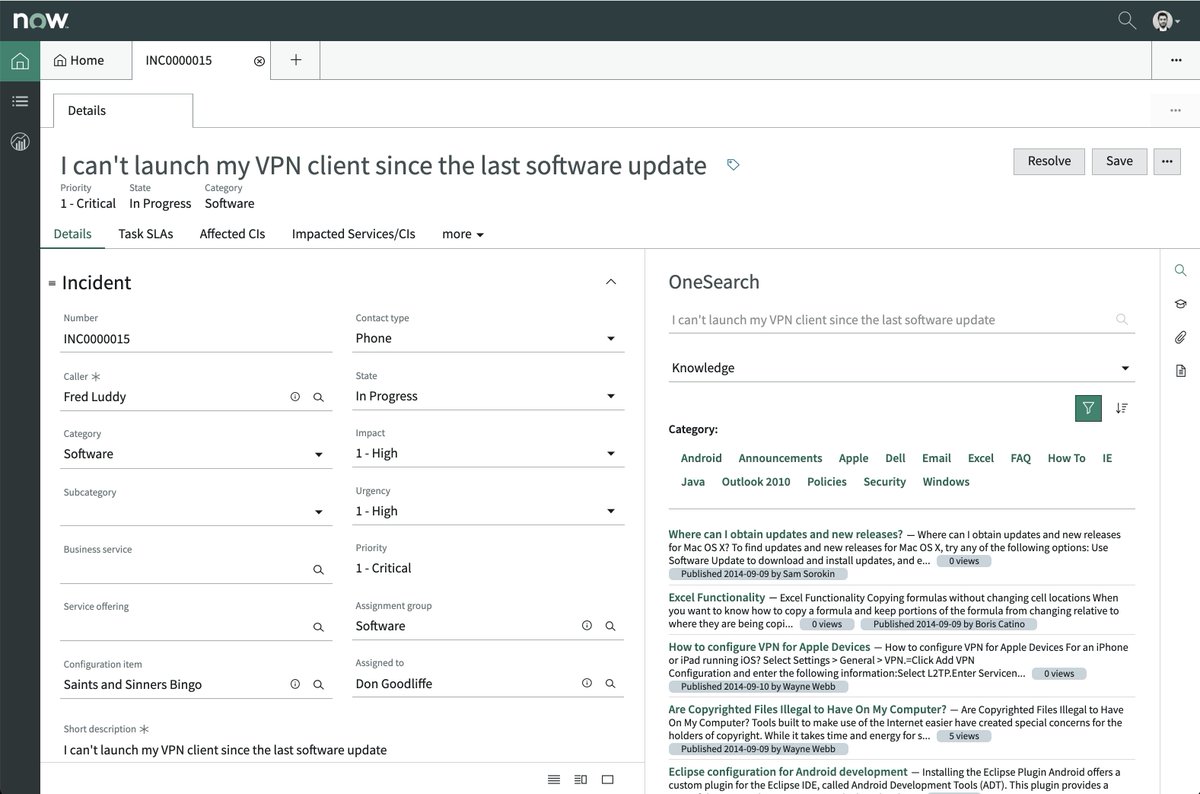Image resolution: width=1200 pixels, height=794 pixels.
Task: Open Assigned to lookup search icon
Action: 611,684
